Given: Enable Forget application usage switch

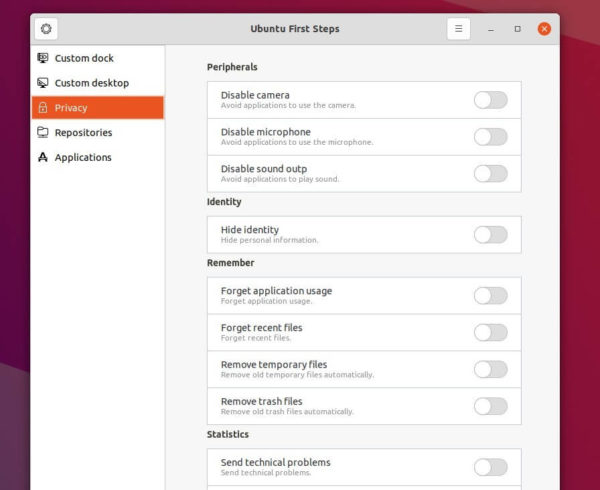Looking at the screenshot, I should pyautogui.click(x=491, y=296).
